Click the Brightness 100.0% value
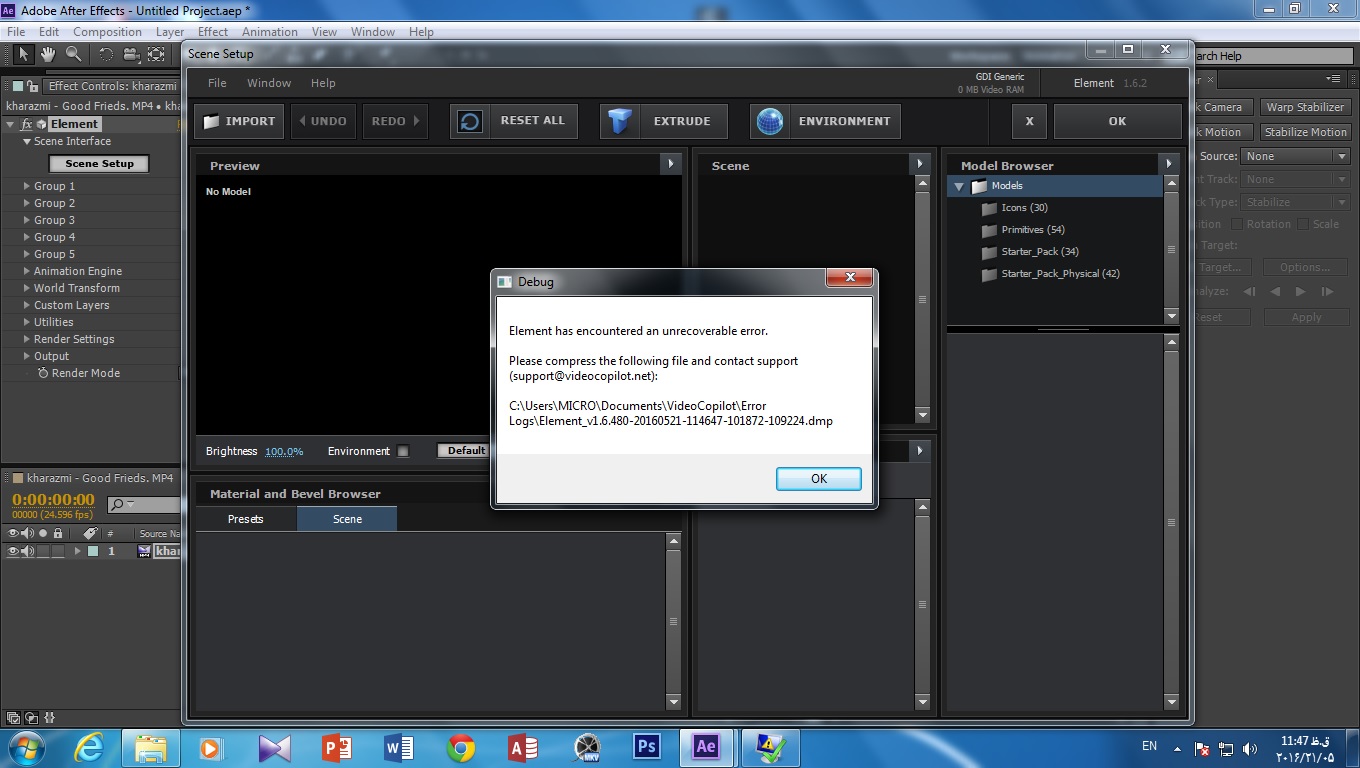This screenshot has height=768, width=1360. [284, 452]
